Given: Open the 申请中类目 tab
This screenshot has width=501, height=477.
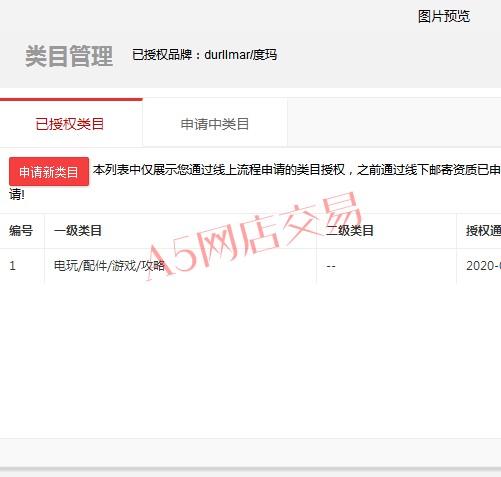Looking at the screenshot, I should pos(215,124).
